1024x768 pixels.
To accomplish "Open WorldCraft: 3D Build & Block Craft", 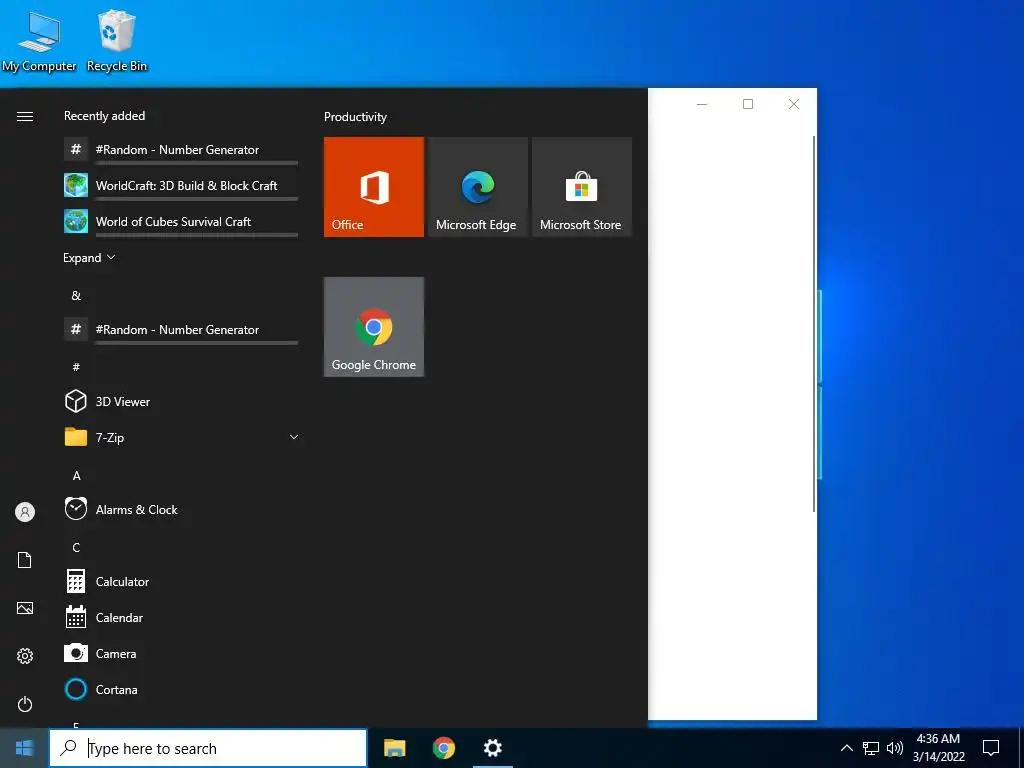I will tap(182, 185).
